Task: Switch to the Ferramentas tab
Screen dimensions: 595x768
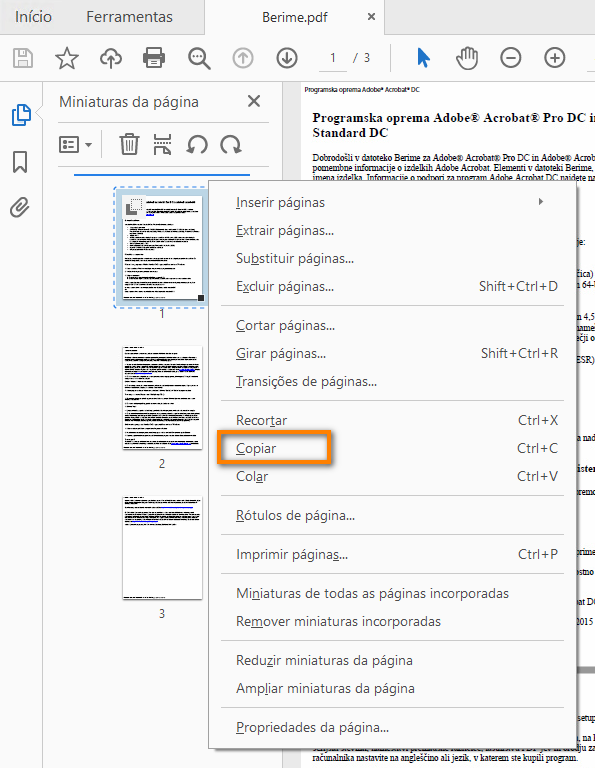Action: (129, 17)
